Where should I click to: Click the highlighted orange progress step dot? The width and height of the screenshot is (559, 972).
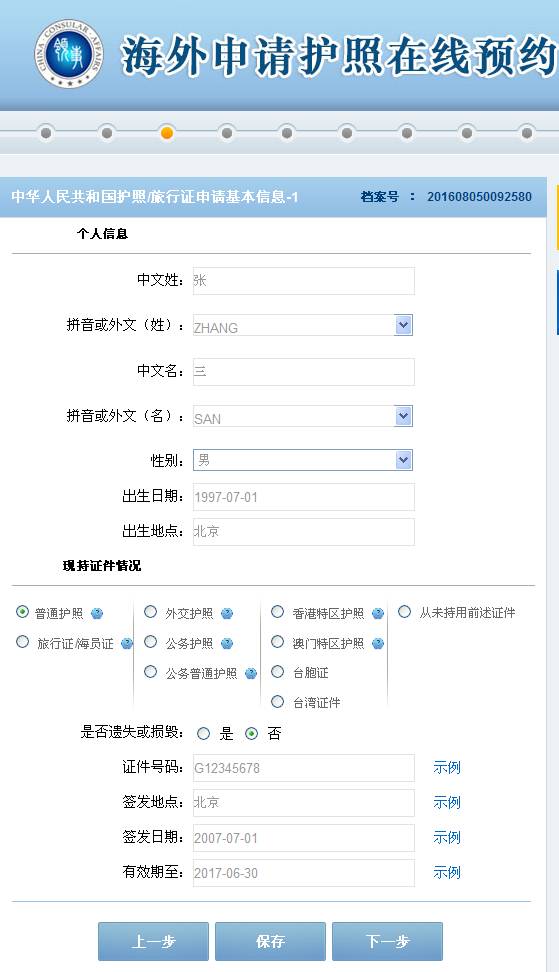(167, 133)
